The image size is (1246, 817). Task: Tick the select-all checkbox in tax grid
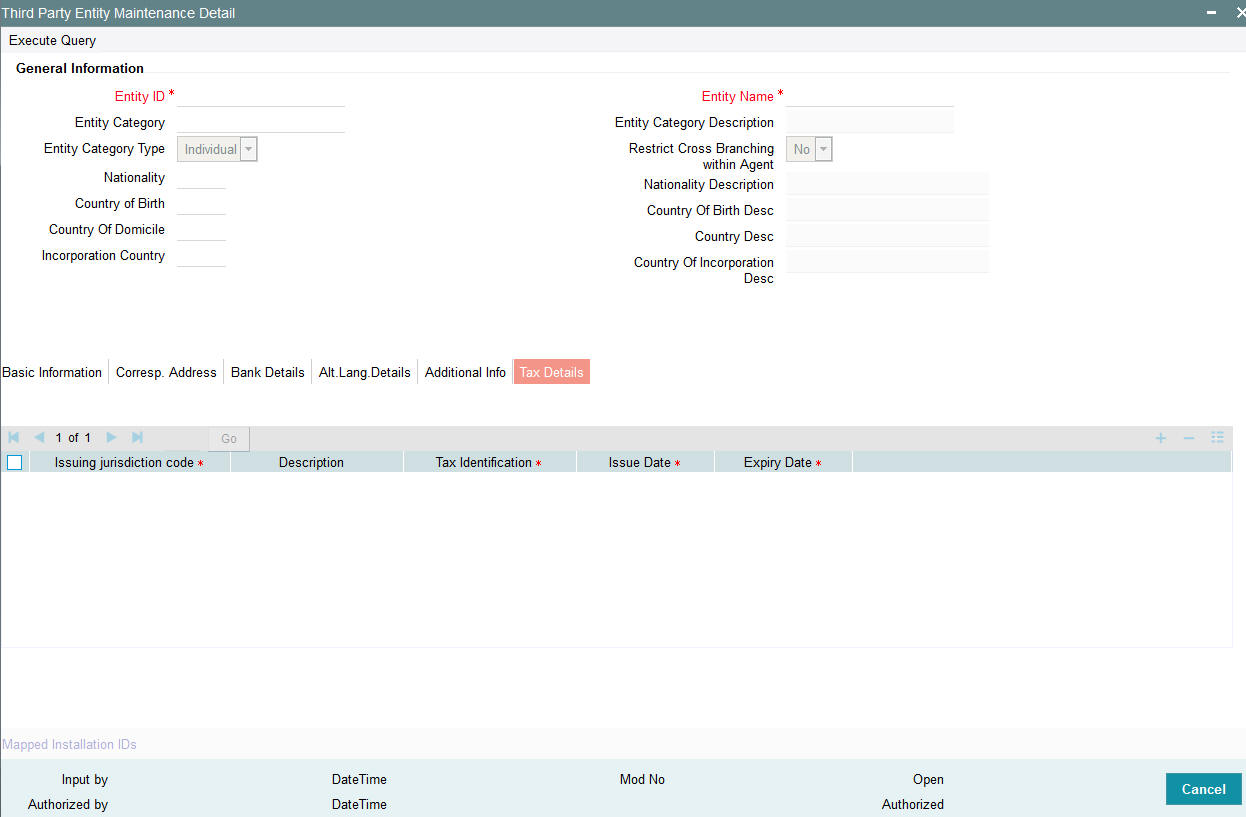coord(14,463)
